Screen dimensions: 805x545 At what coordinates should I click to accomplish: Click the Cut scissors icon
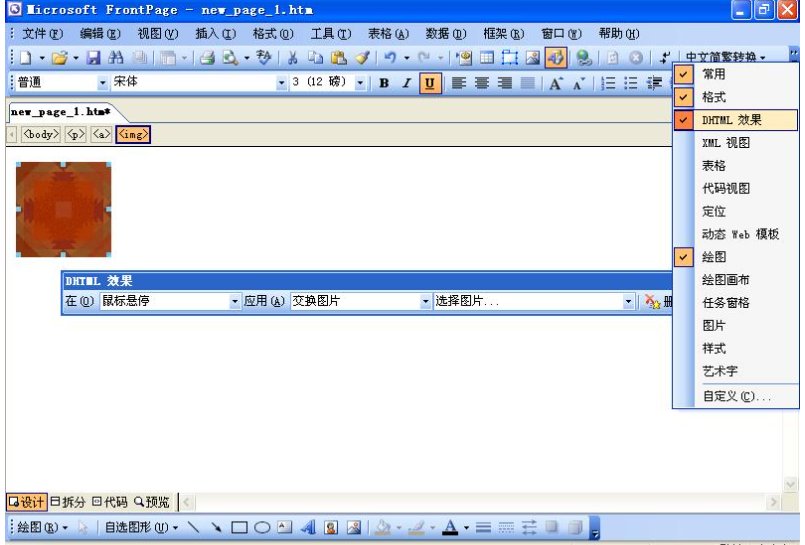pos(293,57)
